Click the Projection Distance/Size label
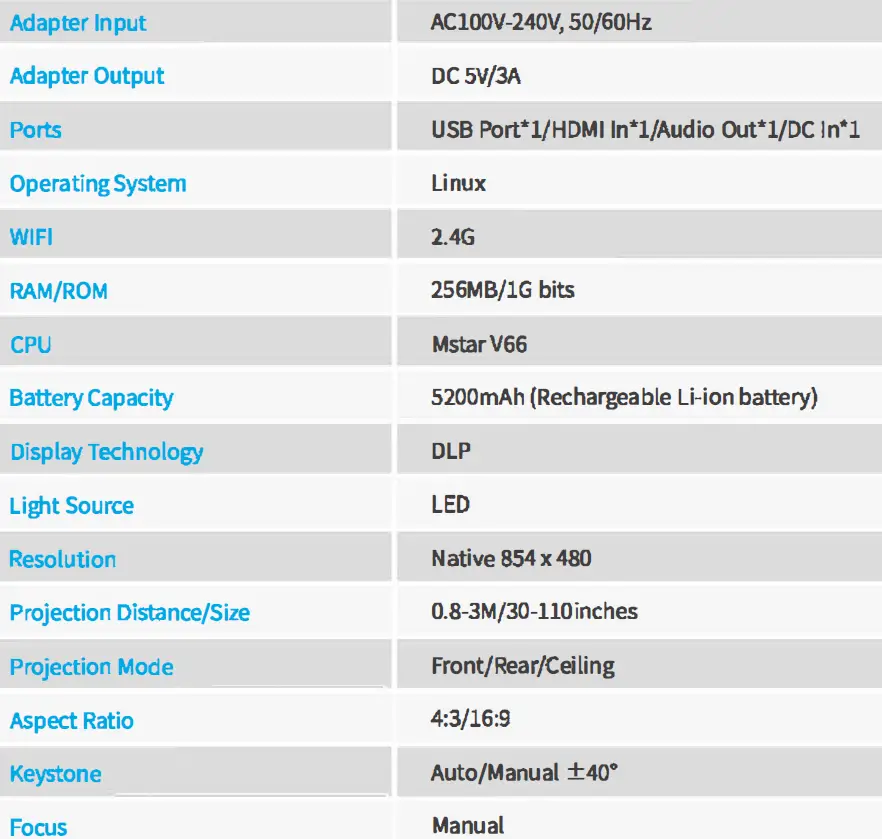Image resolution: width=882 pixels, height=839 pixels. [129, 613]
